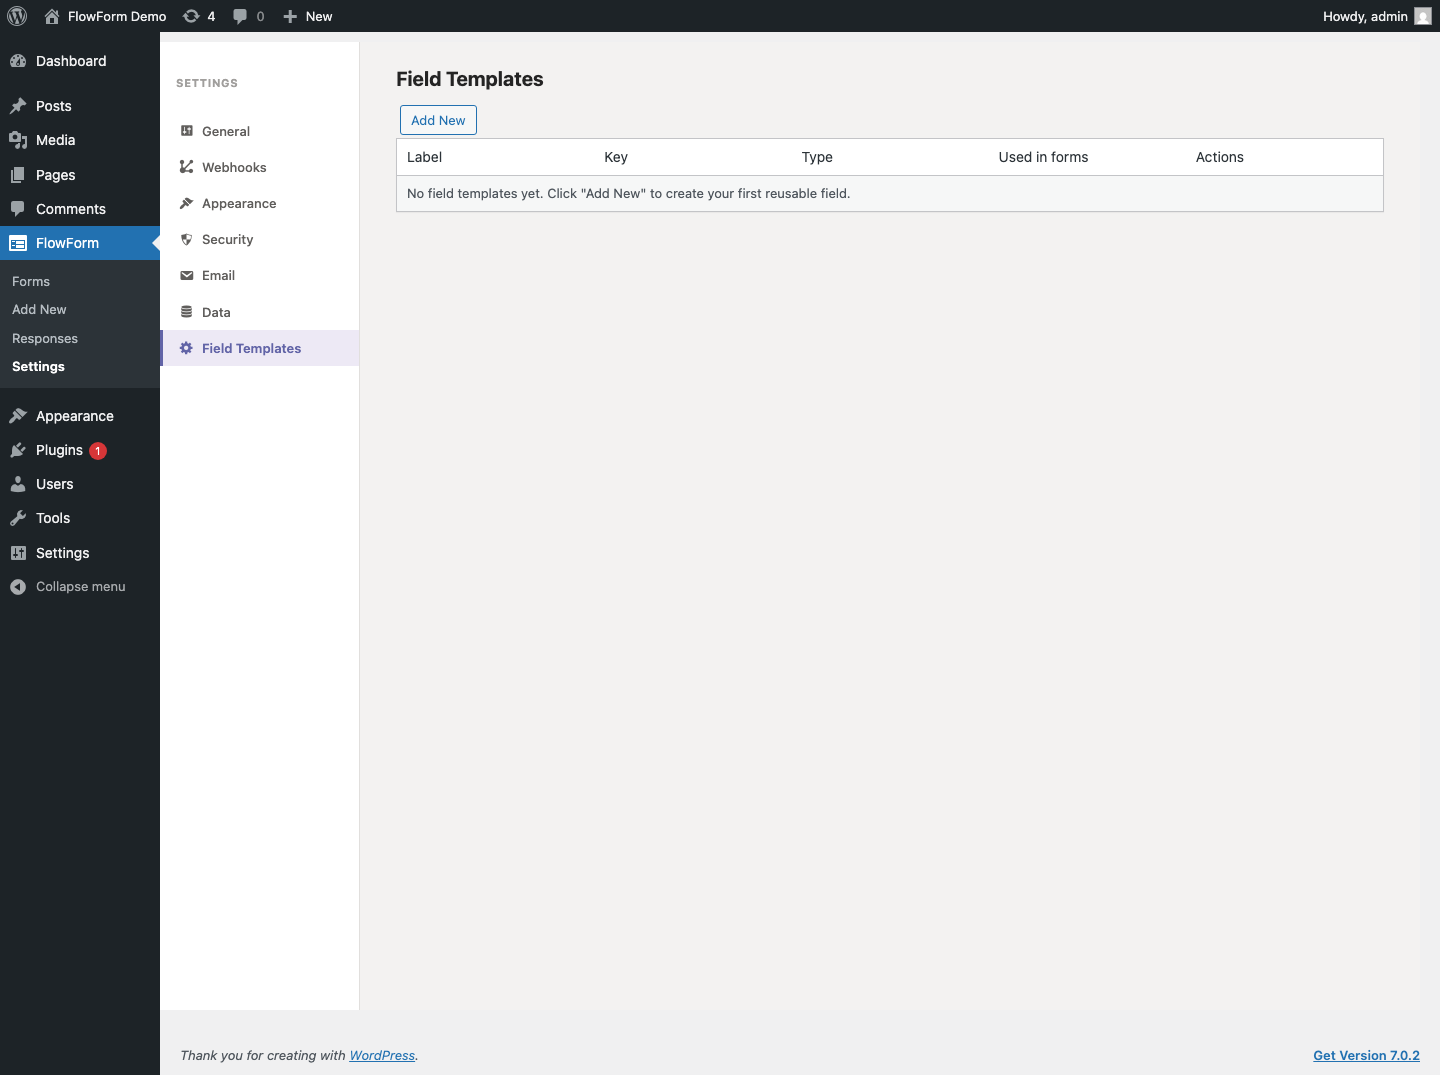Image resolution: width=1440 pixels, height=1075 pixels.
Task: Switch to Appearance in FlowForm settings
Action: [260, 203]
